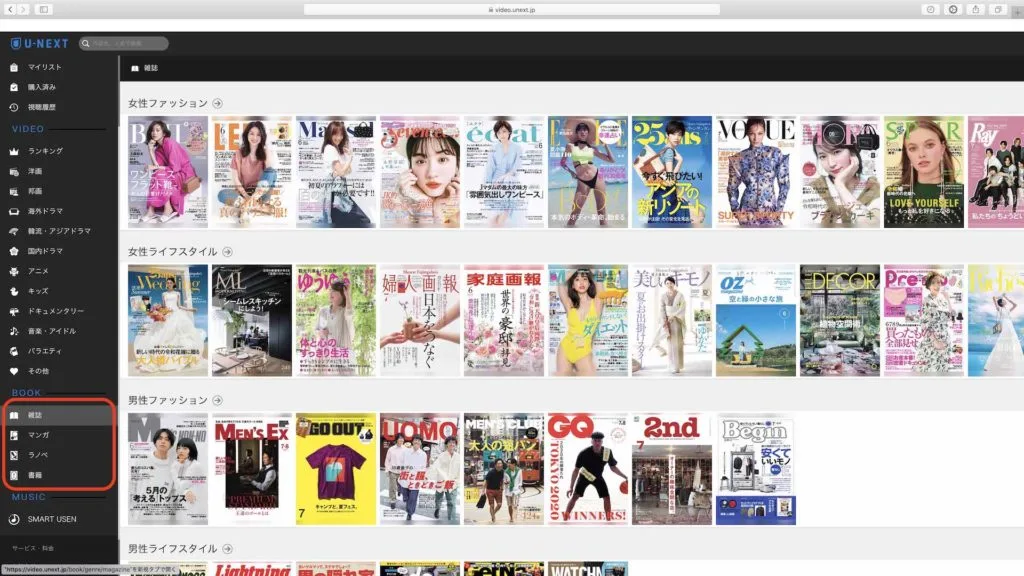This screenshot has height=576, width=1024.
Task: Open the ELLE DECOR magazine cover
Action: tap(840, 321)
